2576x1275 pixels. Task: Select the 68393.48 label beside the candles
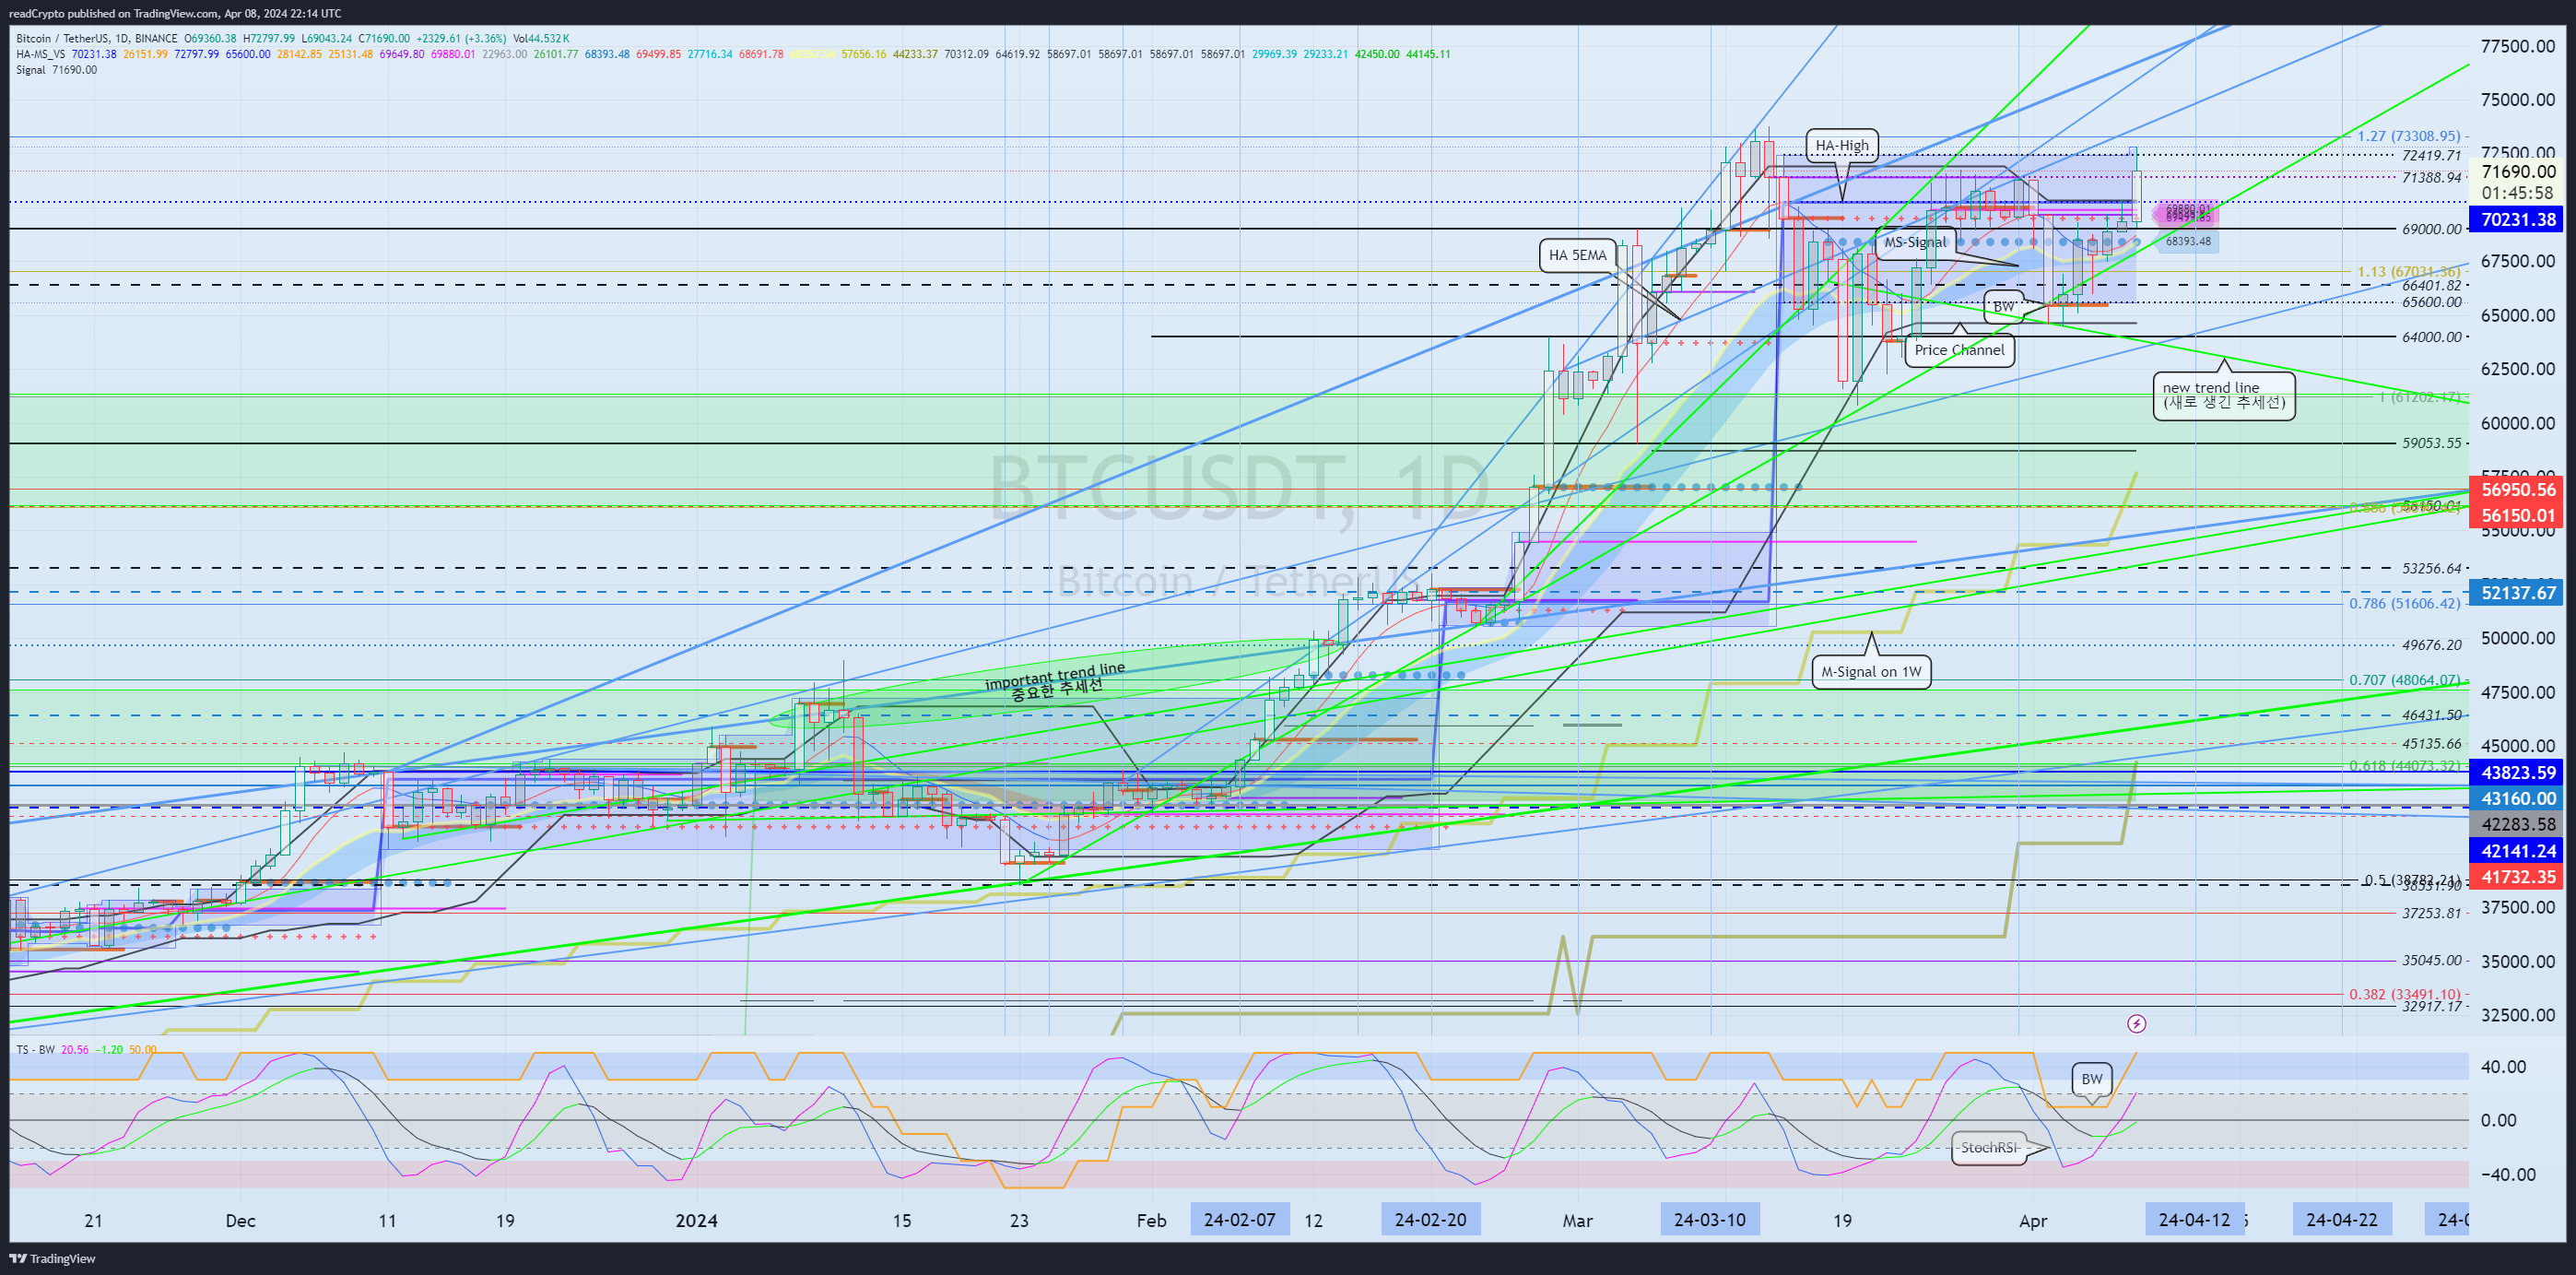point(2188,241)
